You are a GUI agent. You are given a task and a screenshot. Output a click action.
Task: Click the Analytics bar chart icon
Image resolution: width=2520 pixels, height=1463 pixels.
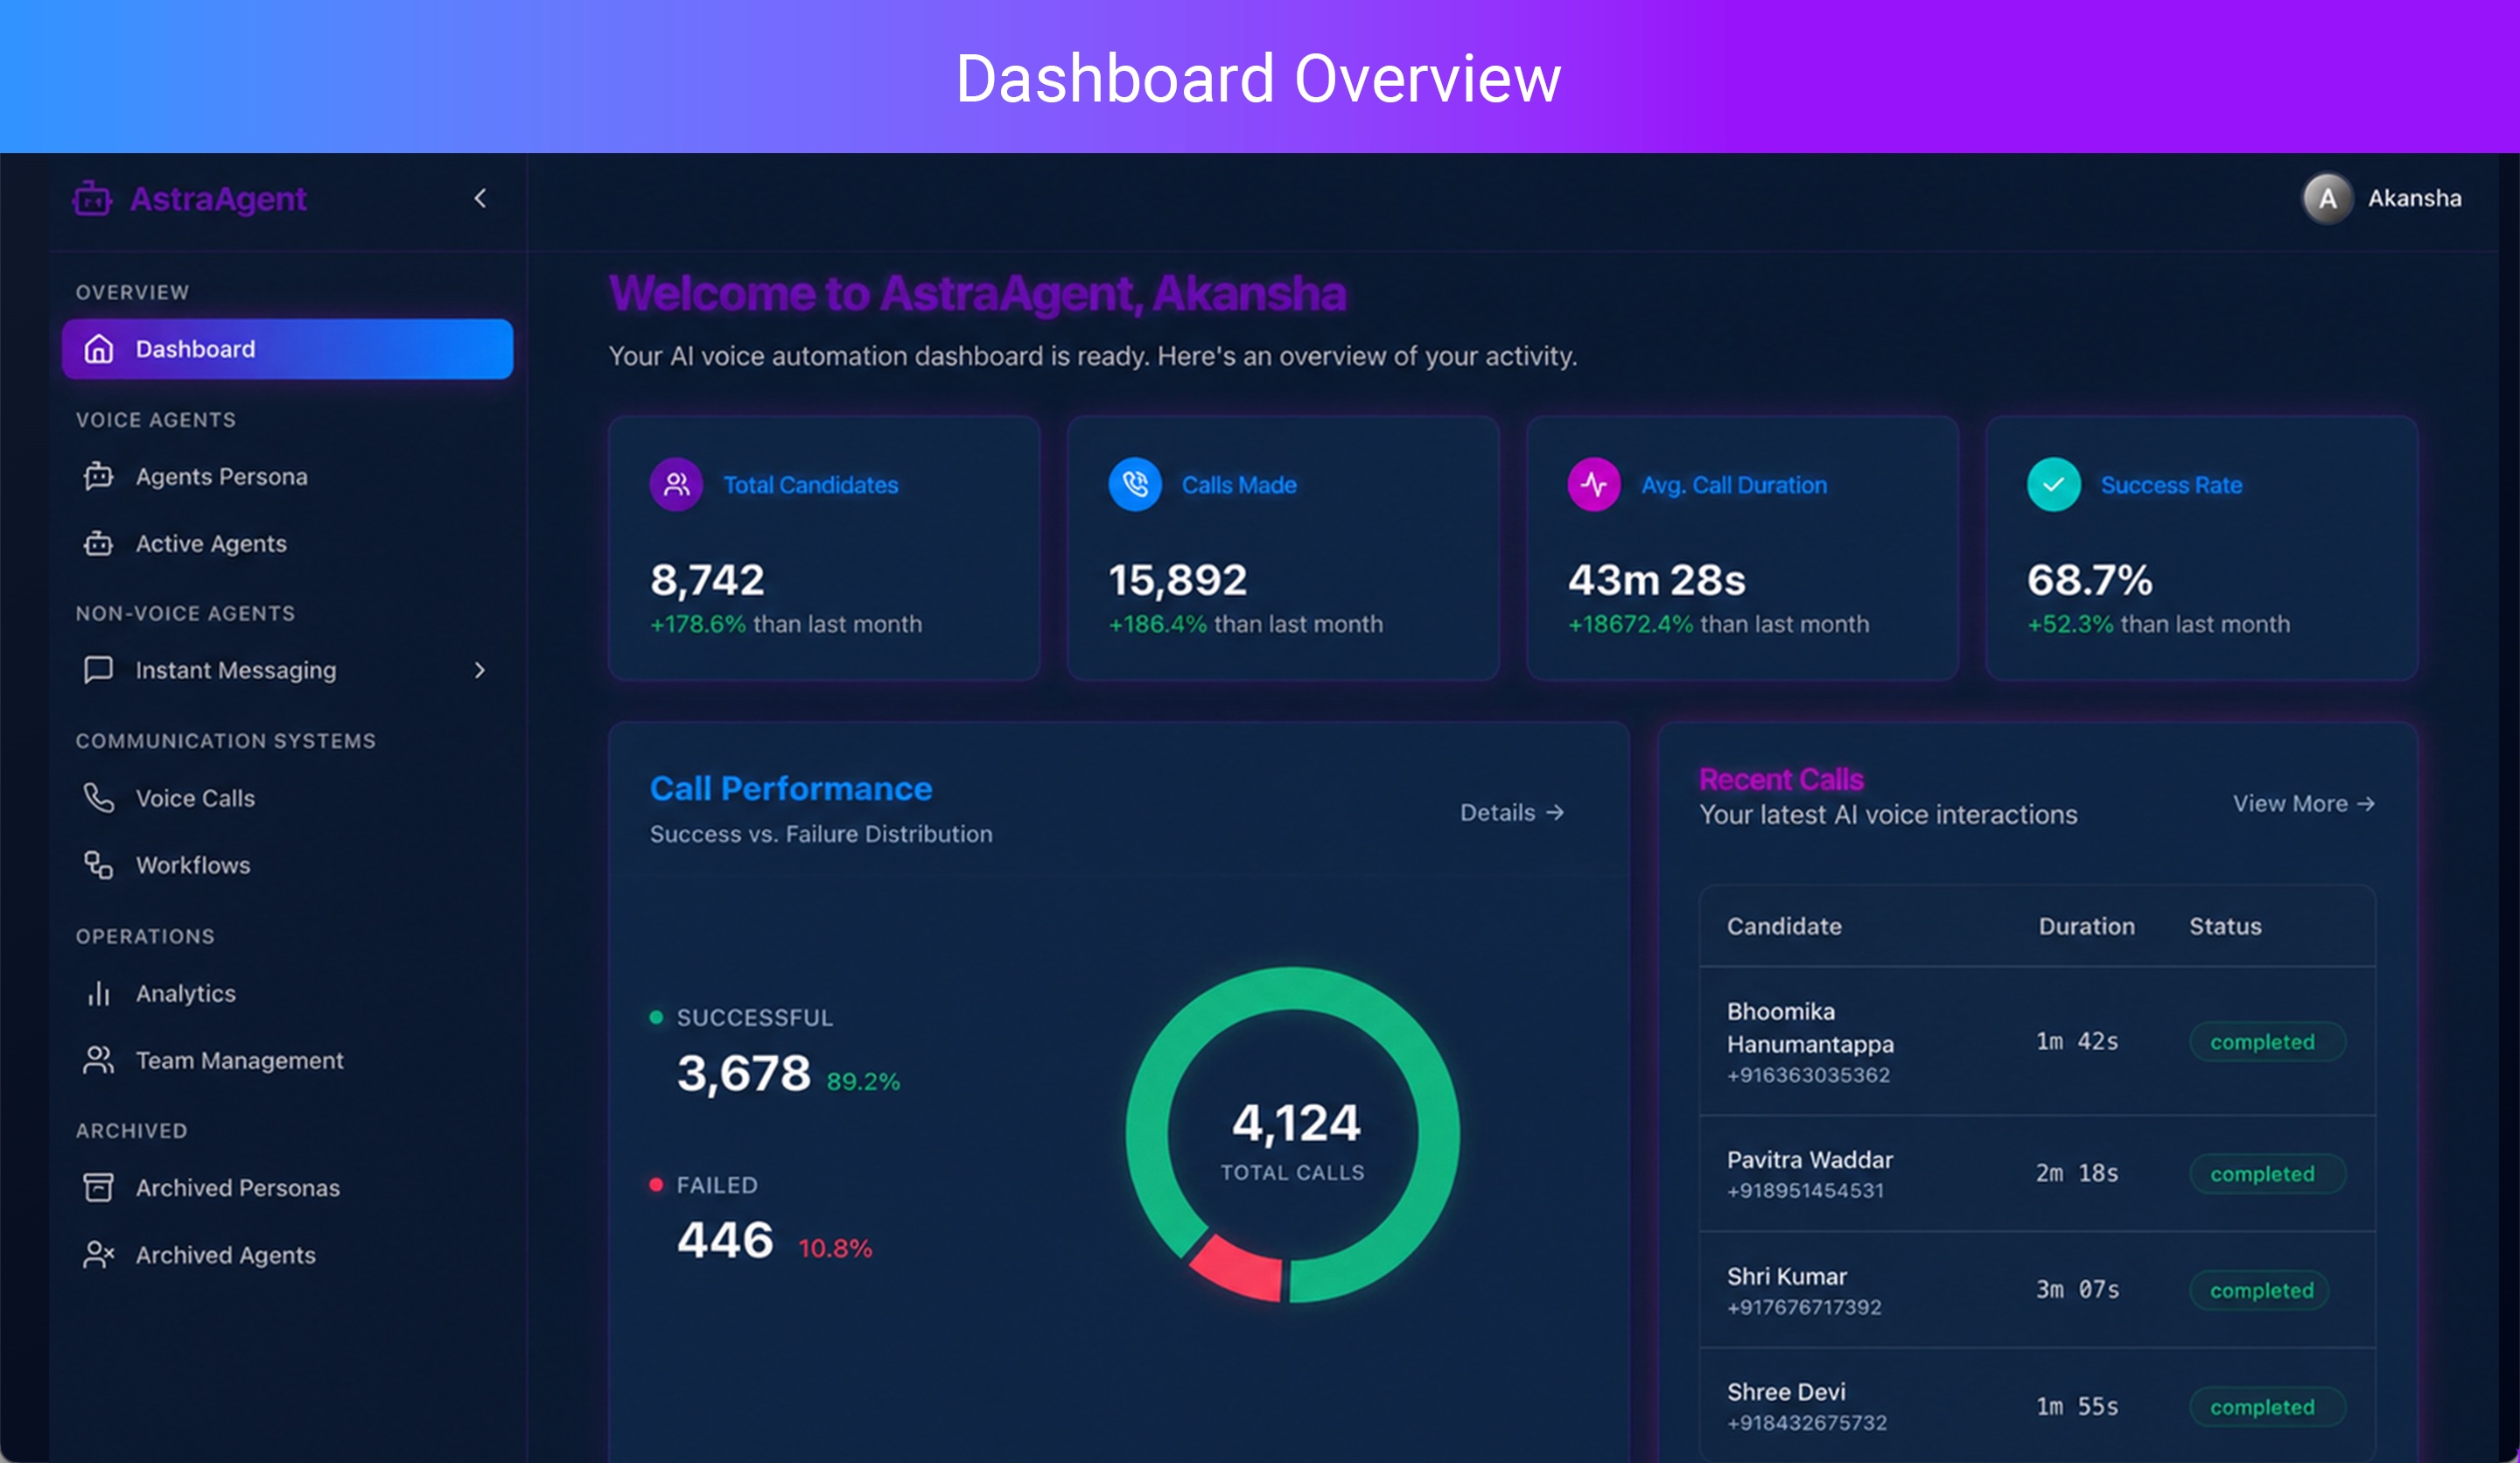98,993
